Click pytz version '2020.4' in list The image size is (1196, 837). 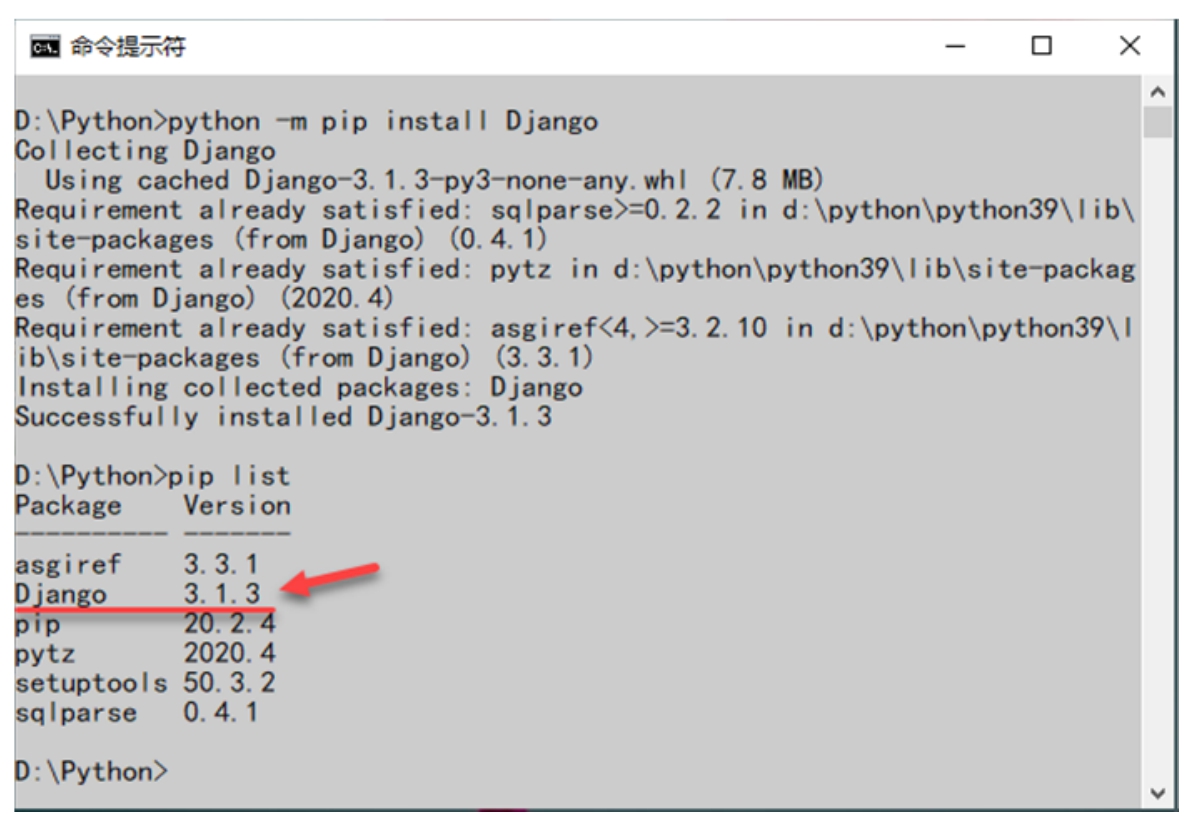229,654
